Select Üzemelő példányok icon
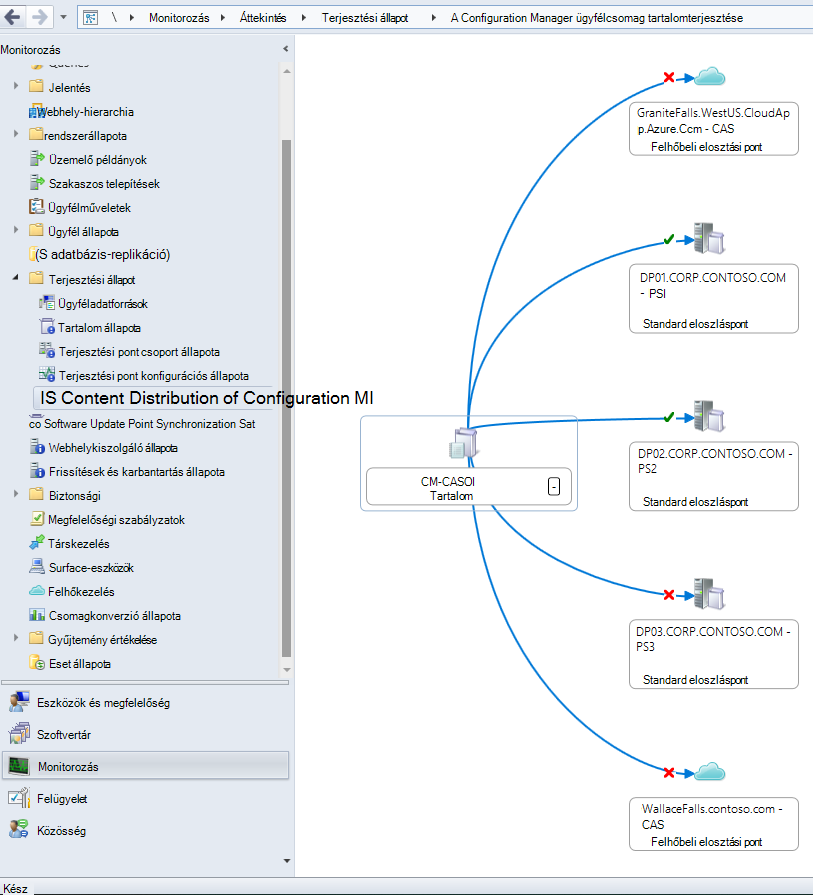The height and width of the screenshot is (895, 813). pyautogui.click(x=37, y=159)
